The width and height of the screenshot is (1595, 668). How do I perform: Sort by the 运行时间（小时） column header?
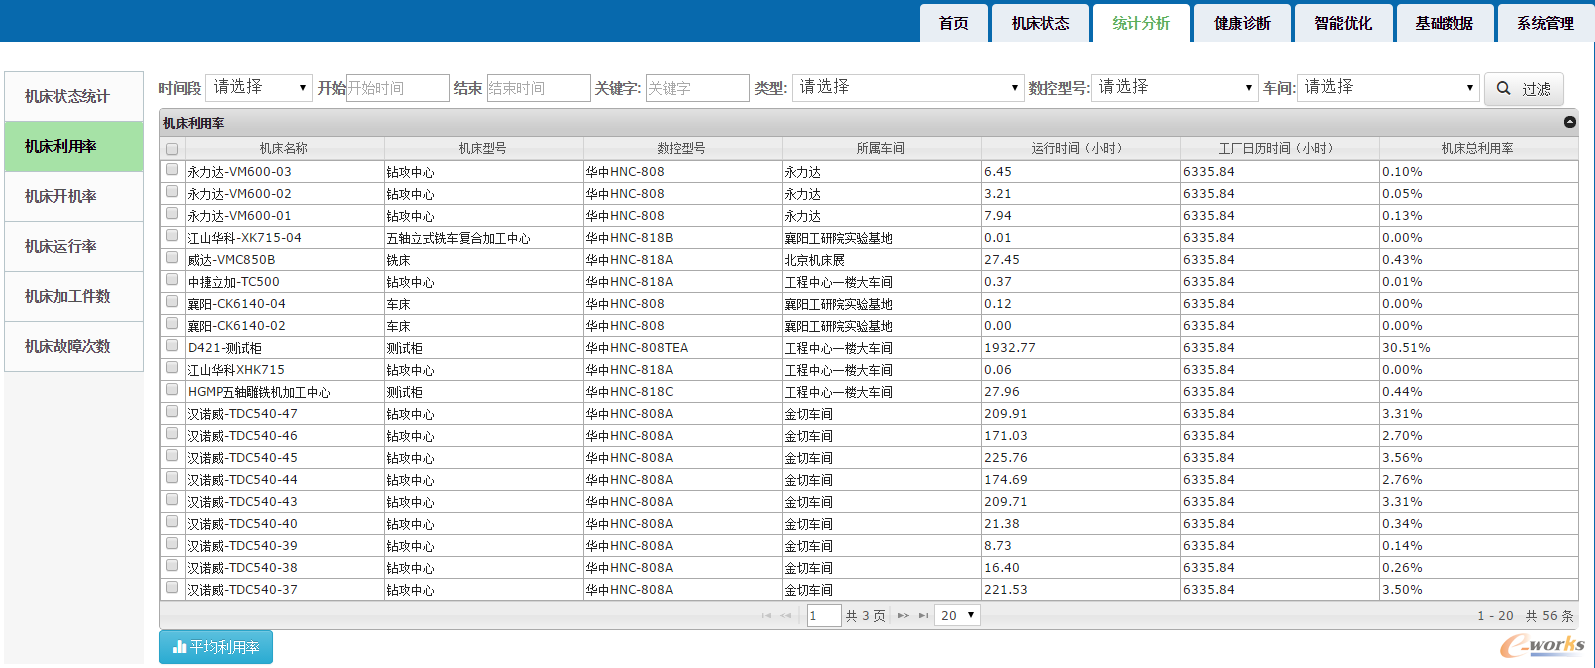point(1080,148)
